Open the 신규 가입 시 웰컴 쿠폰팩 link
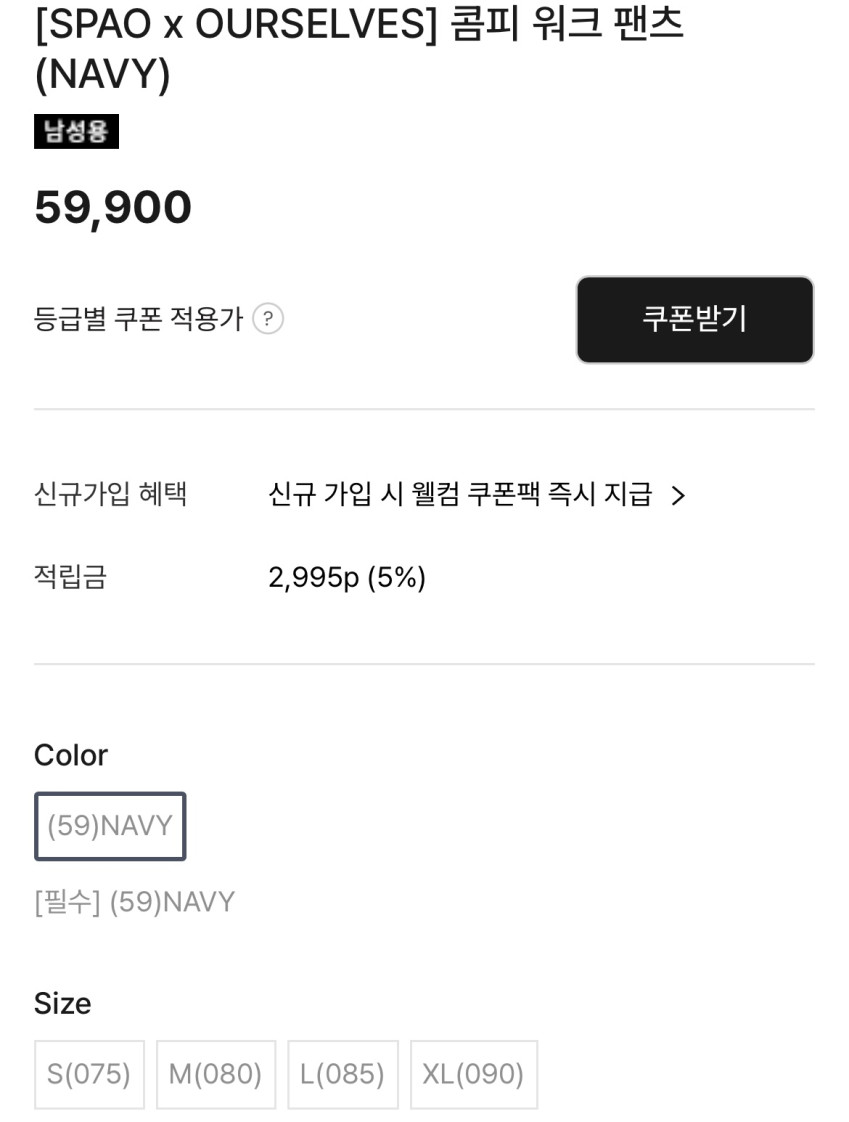This screenshot has height=1122, width=849. click(460, 494)
